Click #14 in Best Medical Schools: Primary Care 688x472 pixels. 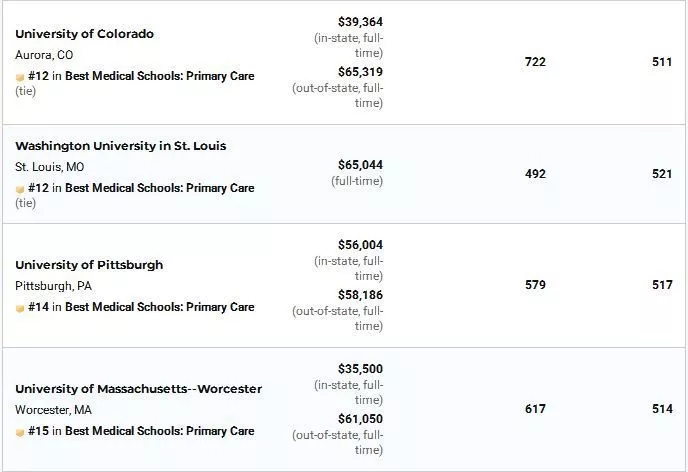[x=141, y=307]
